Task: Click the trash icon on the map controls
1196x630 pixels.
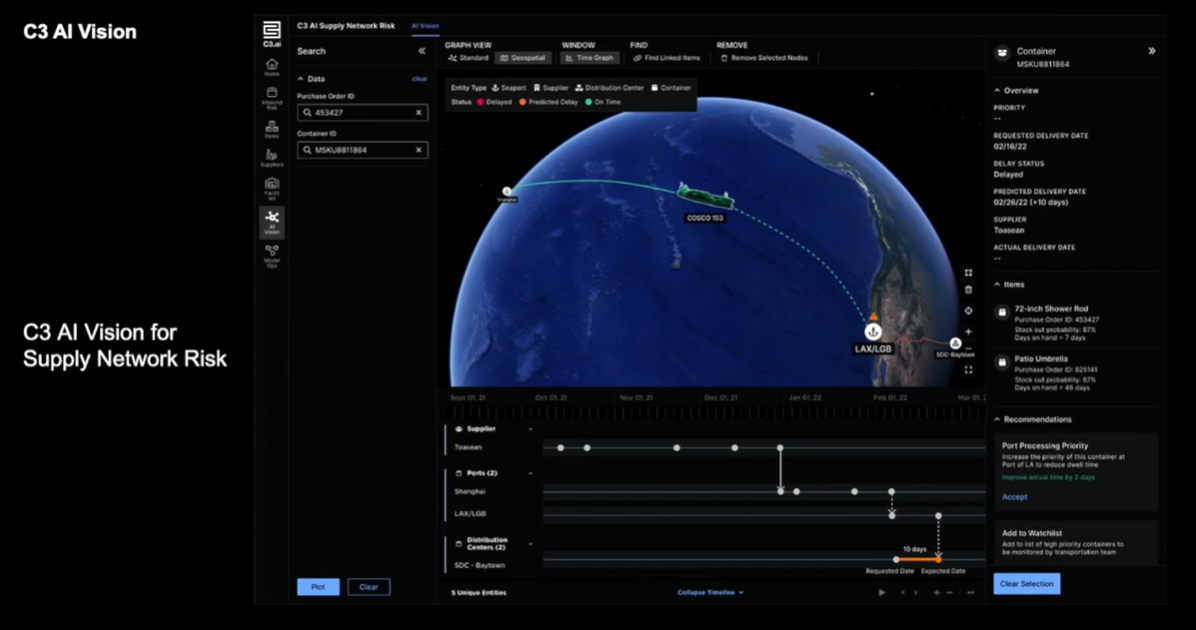Action: (x=968, y=290)
